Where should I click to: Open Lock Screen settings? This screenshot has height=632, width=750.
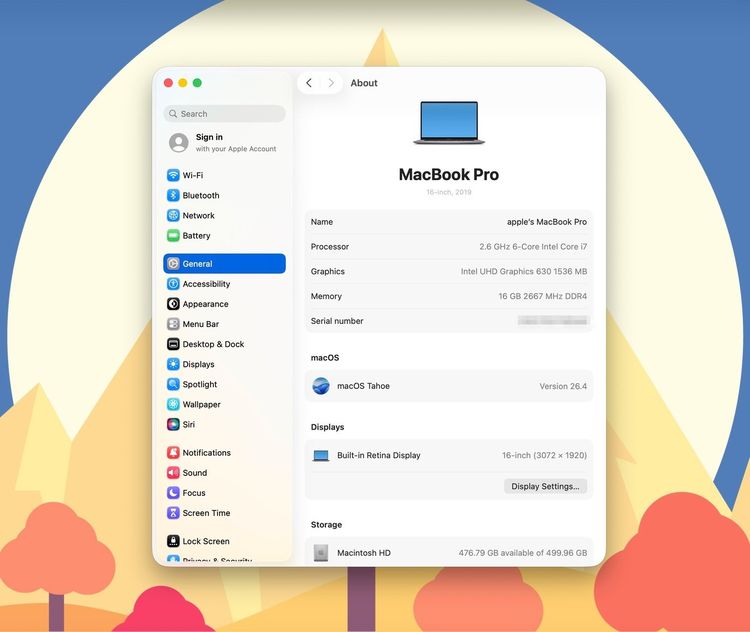click(224, 541)
